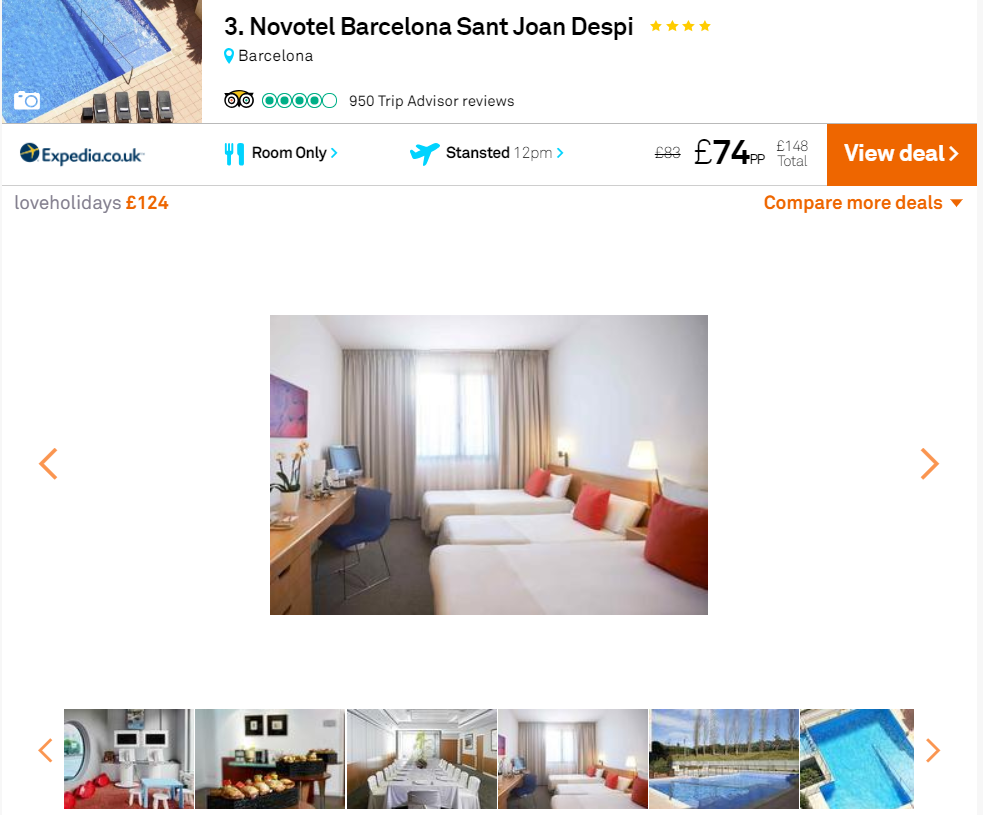This screenshot has width=983, height=815.
Task: Click the Expedia.co.uk logo
Action: (x=82, y=154)
